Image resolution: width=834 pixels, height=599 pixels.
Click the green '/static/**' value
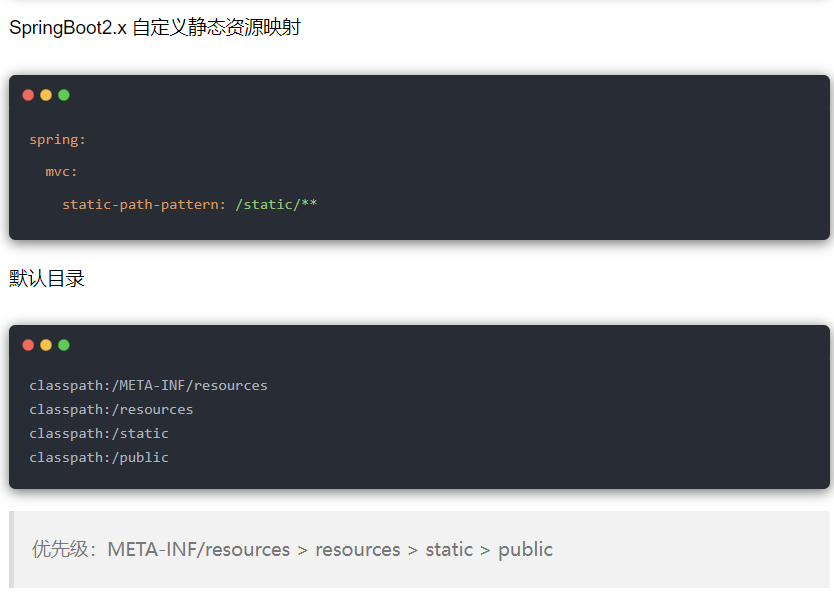(x=276, y=205)
